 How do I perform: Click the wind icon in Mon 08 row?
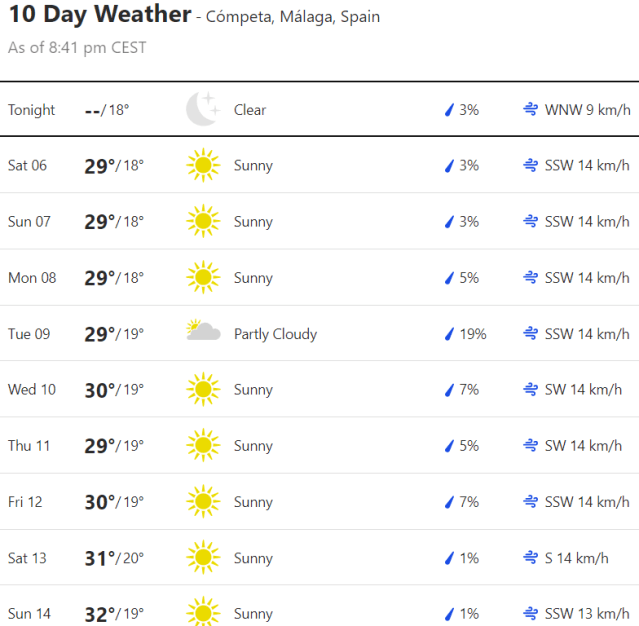pyautogui.click(x=531, y=278)
